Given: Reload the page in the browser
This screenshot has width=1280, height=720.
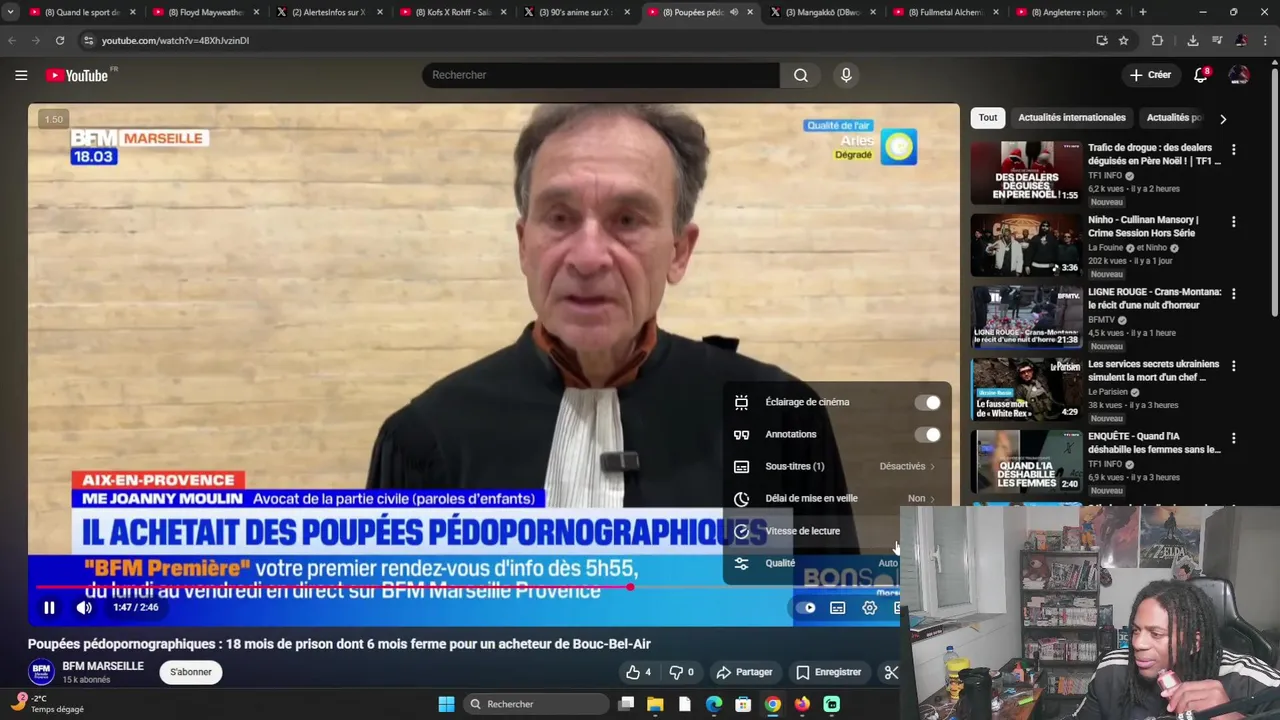Looking at the screenshot, I should click(60, 40).
